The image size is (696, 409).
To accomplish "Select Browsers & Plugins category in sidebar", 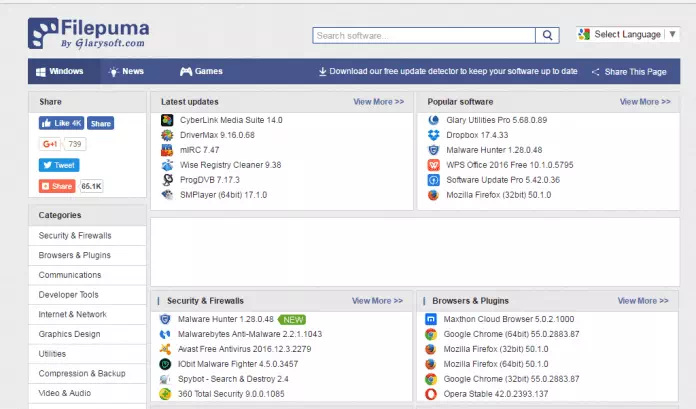I will [87, 255].
